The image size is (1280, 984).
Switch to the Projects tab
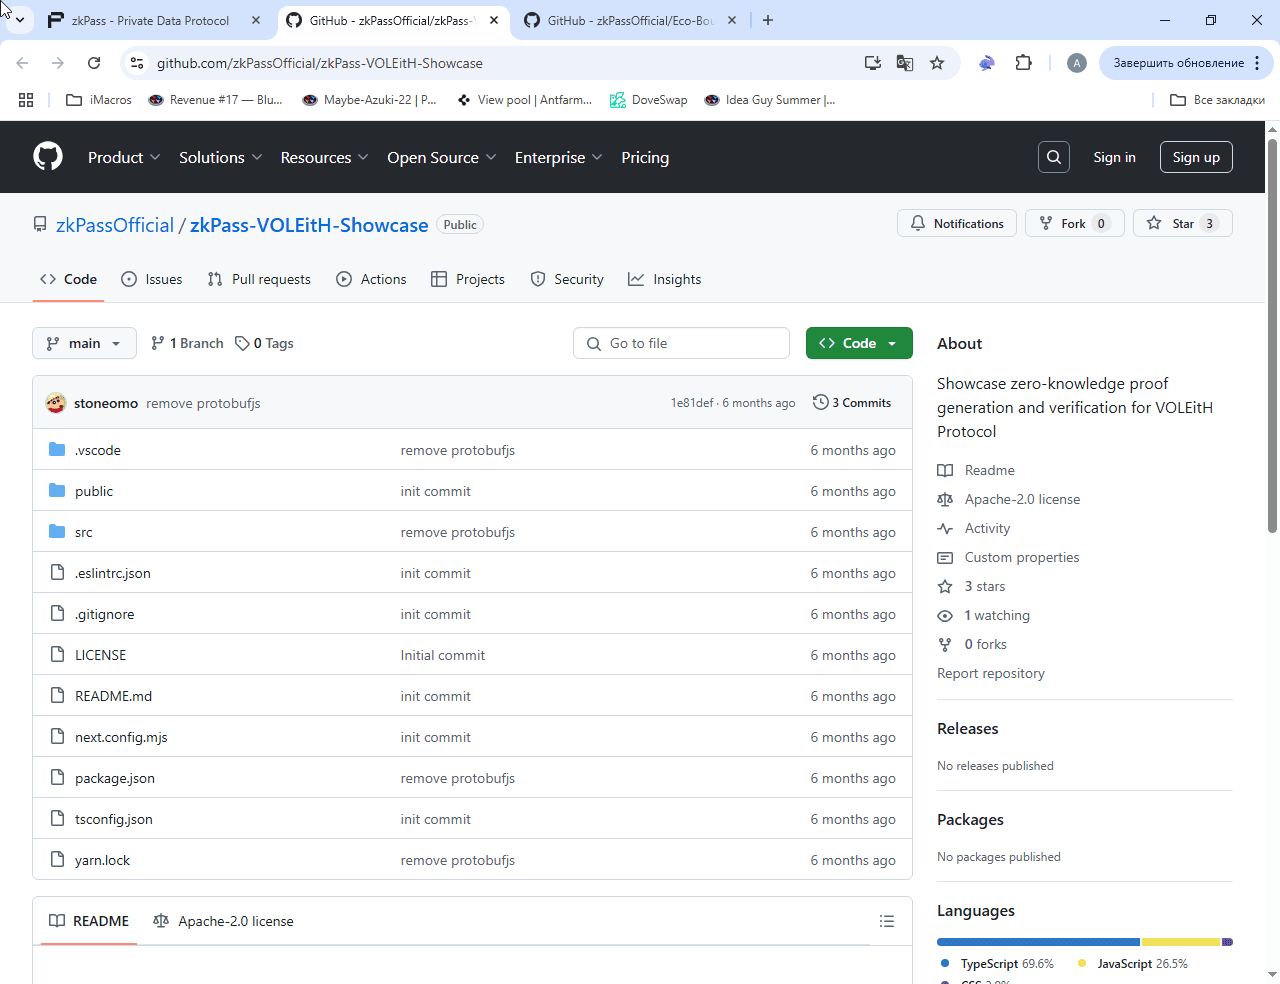(x=467, y=279)
